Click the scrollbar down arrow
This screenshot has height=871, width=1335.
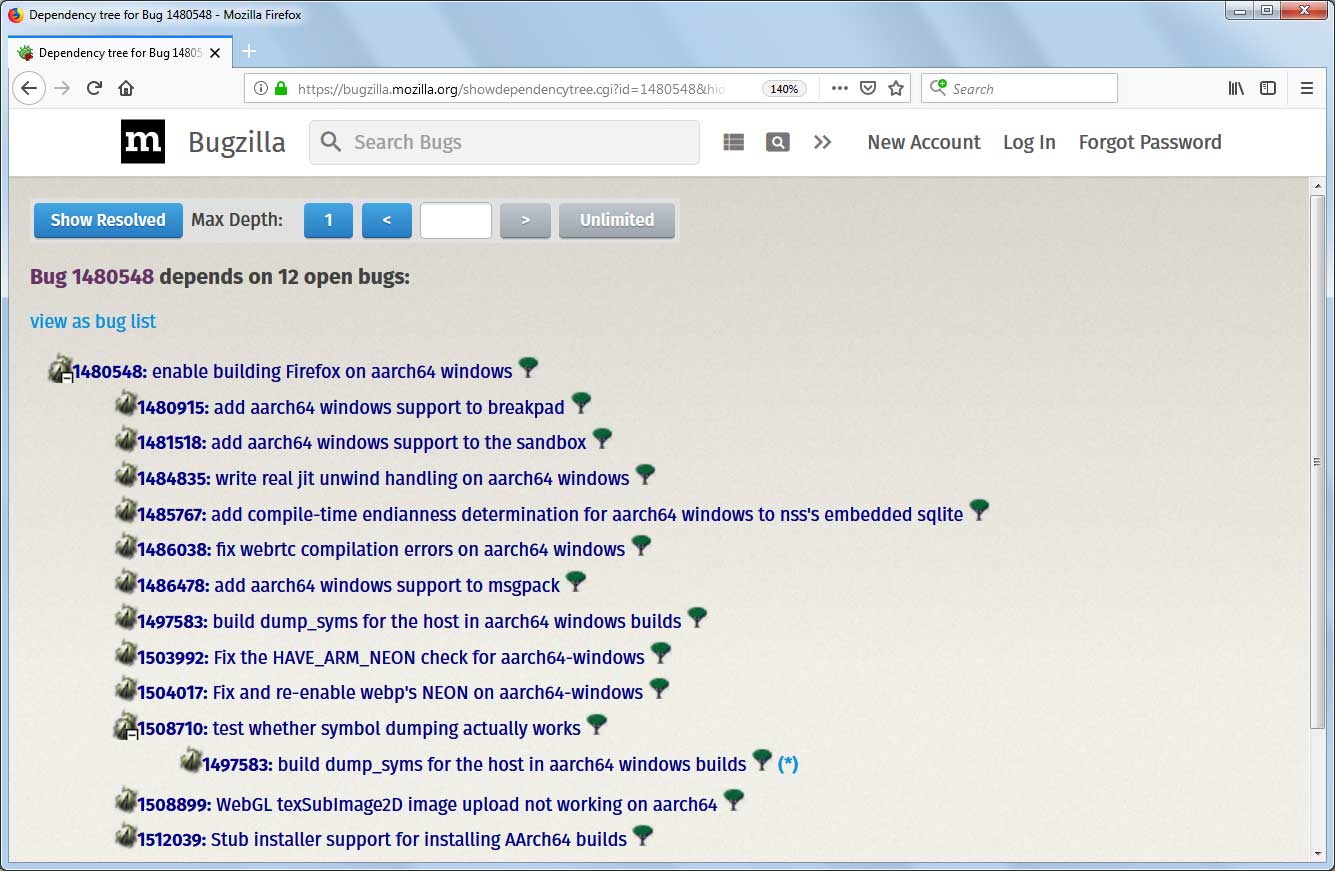(1317, 853)
